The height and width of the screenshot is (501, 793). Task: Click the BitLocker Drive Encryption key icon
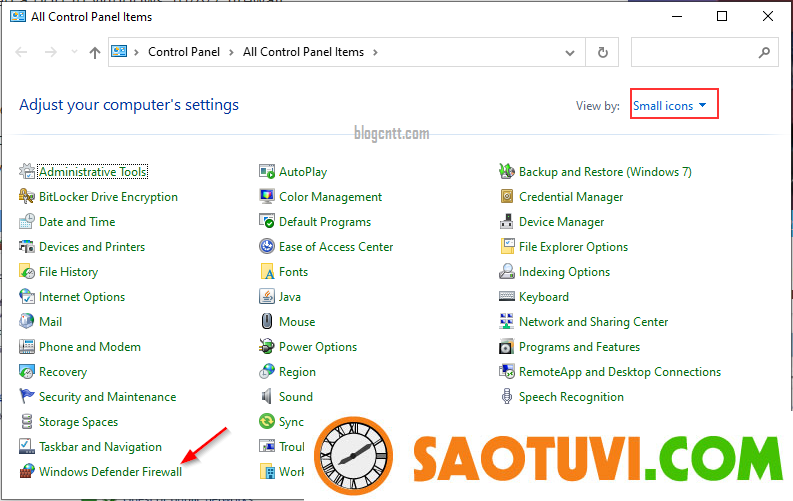pos(27,197)
